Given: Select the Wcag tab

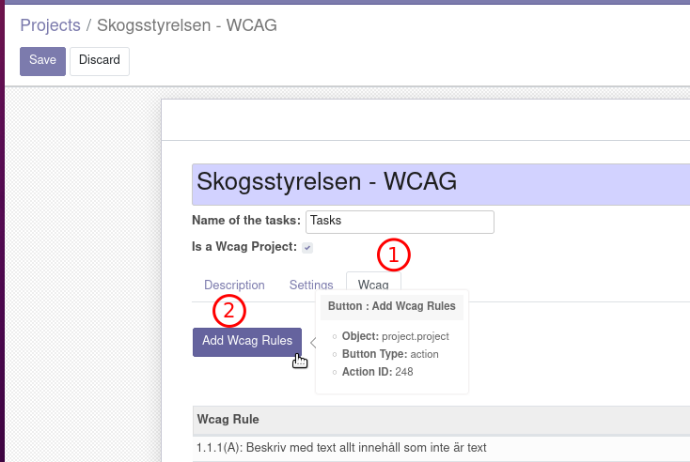Looking at the screenshot, I should 373,285.
